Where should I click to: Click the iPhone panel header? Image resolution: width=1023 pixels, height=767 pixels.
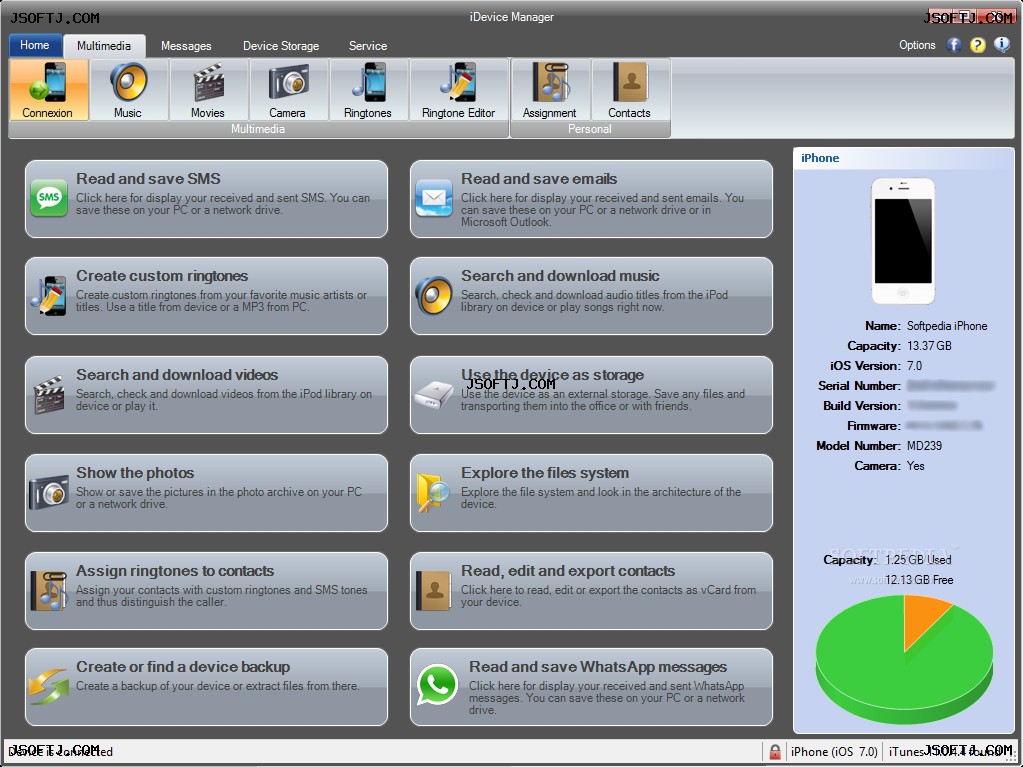[x=904, y=158]
